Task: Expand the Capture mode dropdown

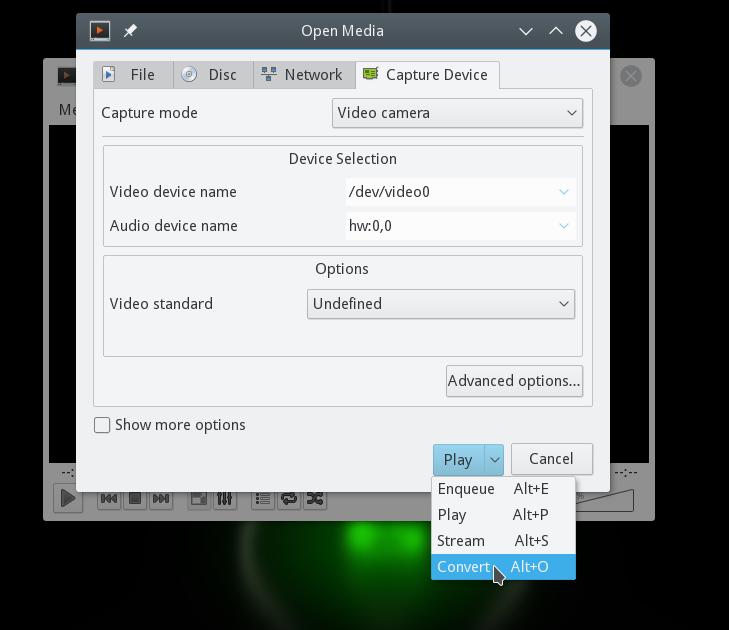Action: 457,113
